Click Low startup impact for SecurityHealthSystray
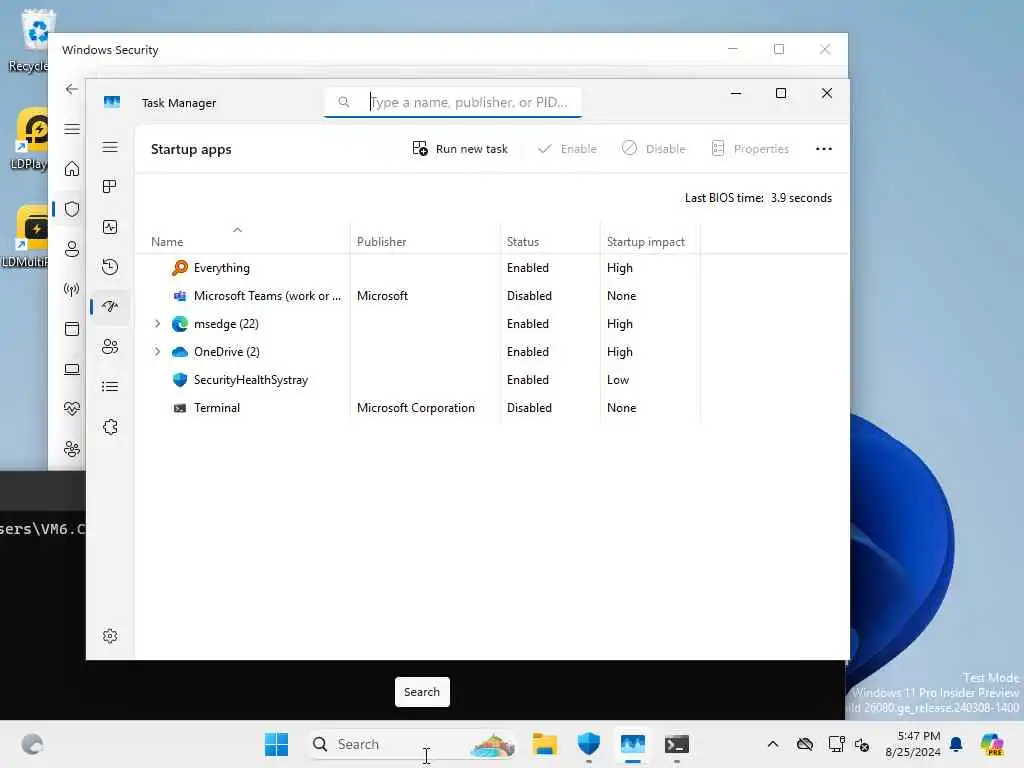Image resolution: width=1024 pixels, height=768 pixels. click(618, 380)
